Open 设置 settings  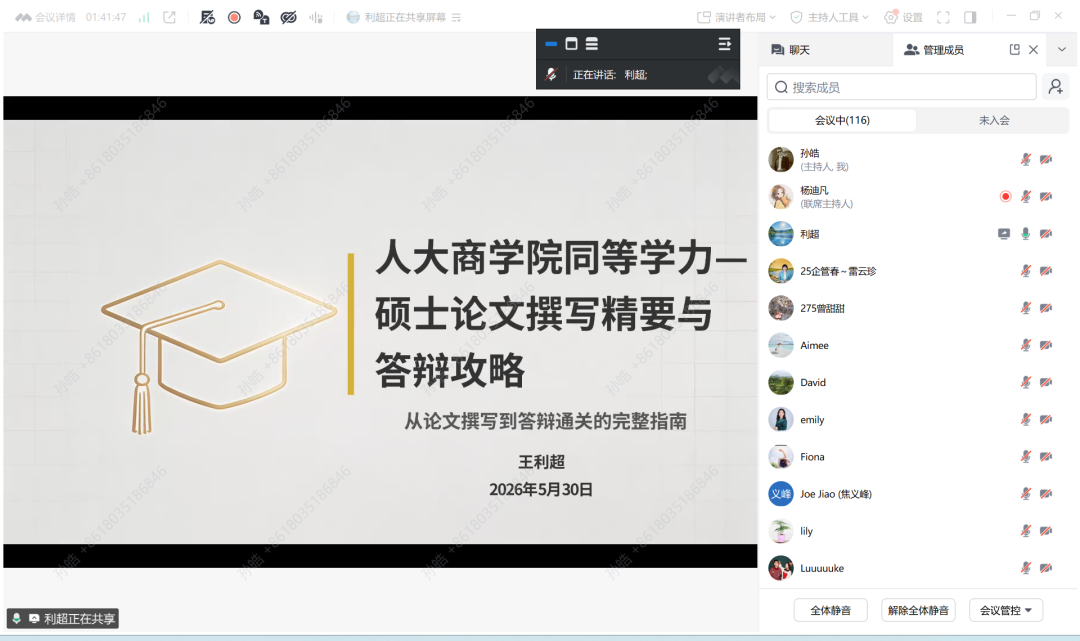[x=903, y=17]
